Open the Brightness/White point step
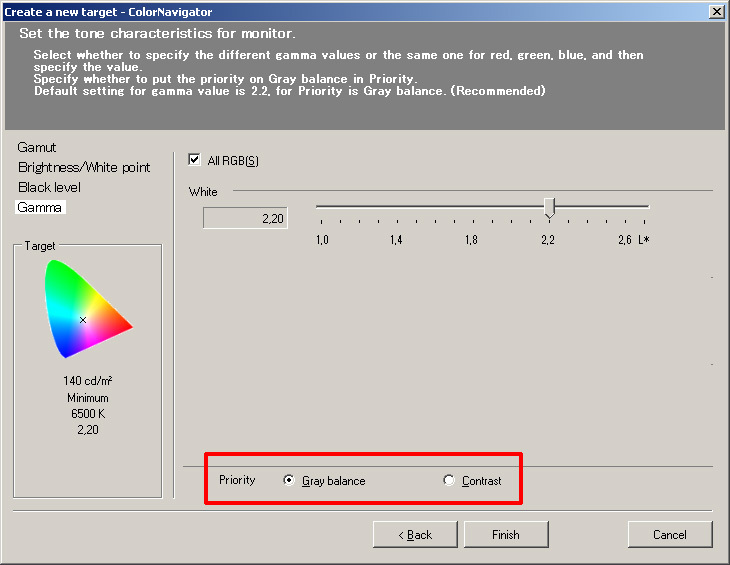 (x=84, y=167)
